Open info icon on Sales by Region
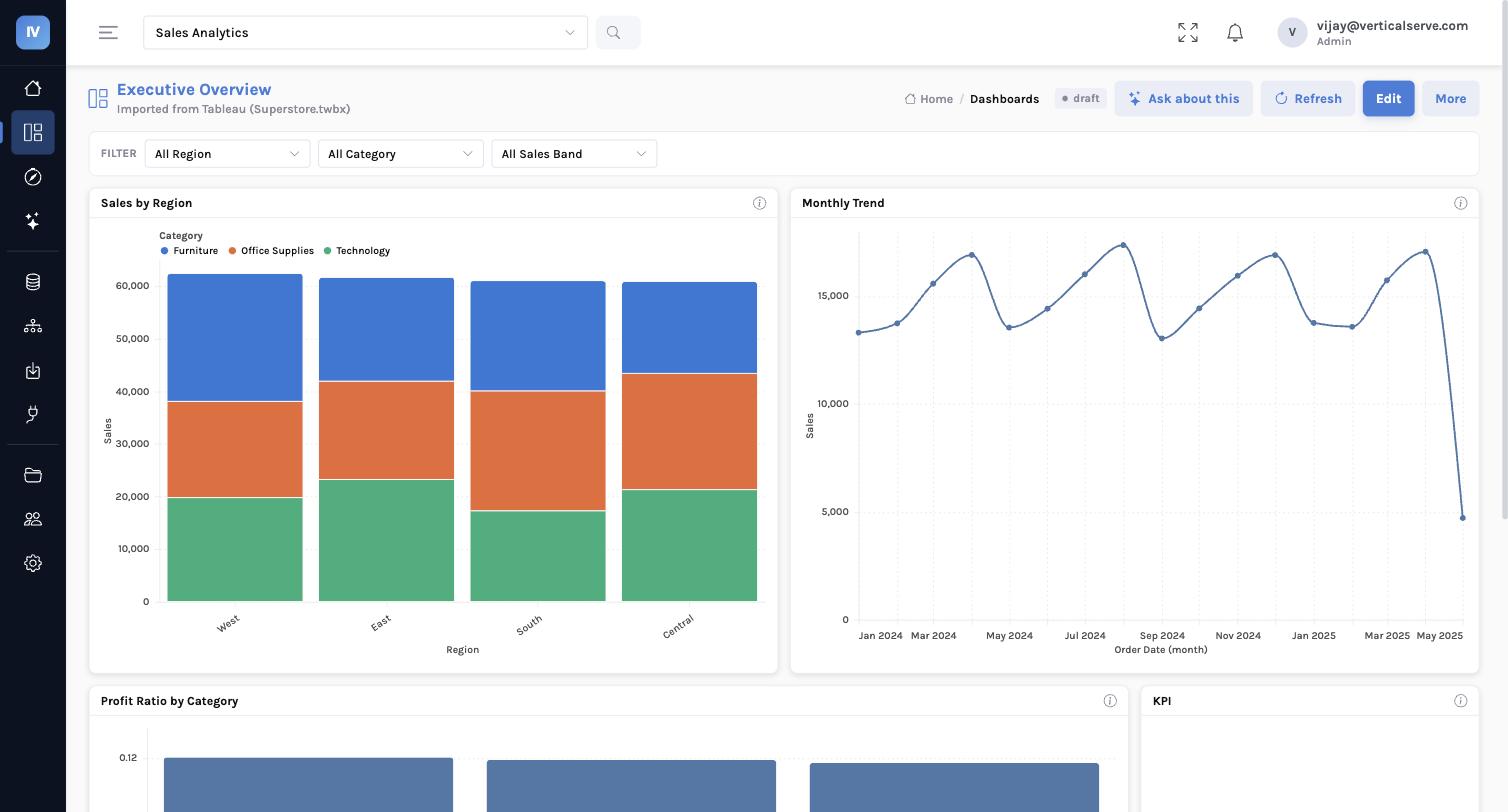Screen dimensions: 1508x812 759,203
